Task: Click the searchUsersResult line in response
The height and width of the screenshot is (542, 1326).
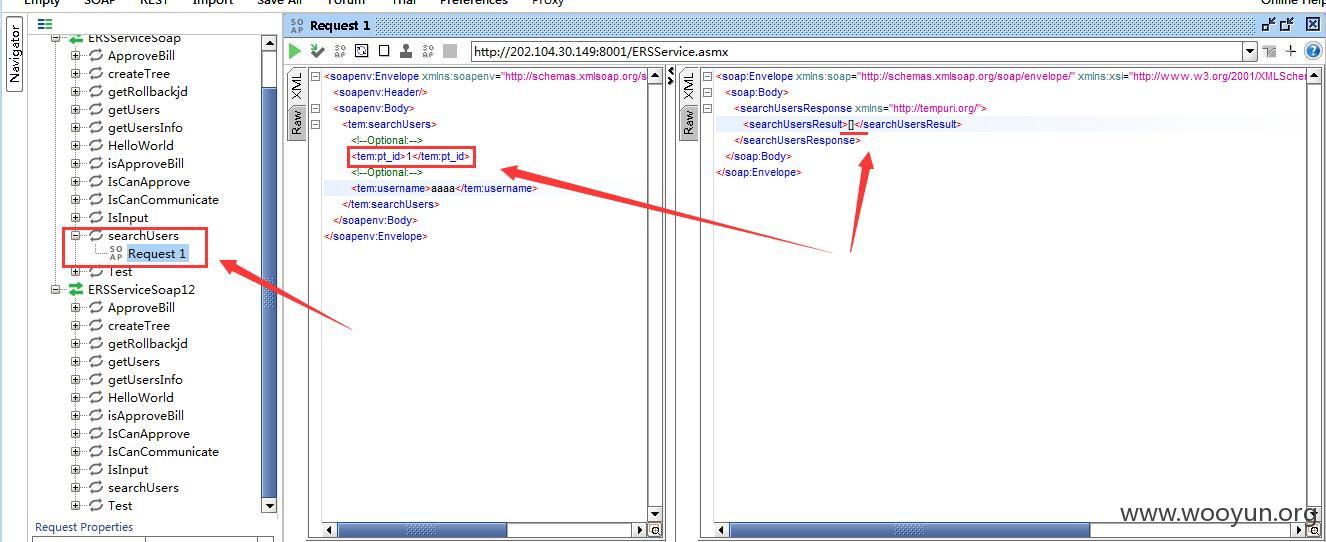Action: coord(852,124)
